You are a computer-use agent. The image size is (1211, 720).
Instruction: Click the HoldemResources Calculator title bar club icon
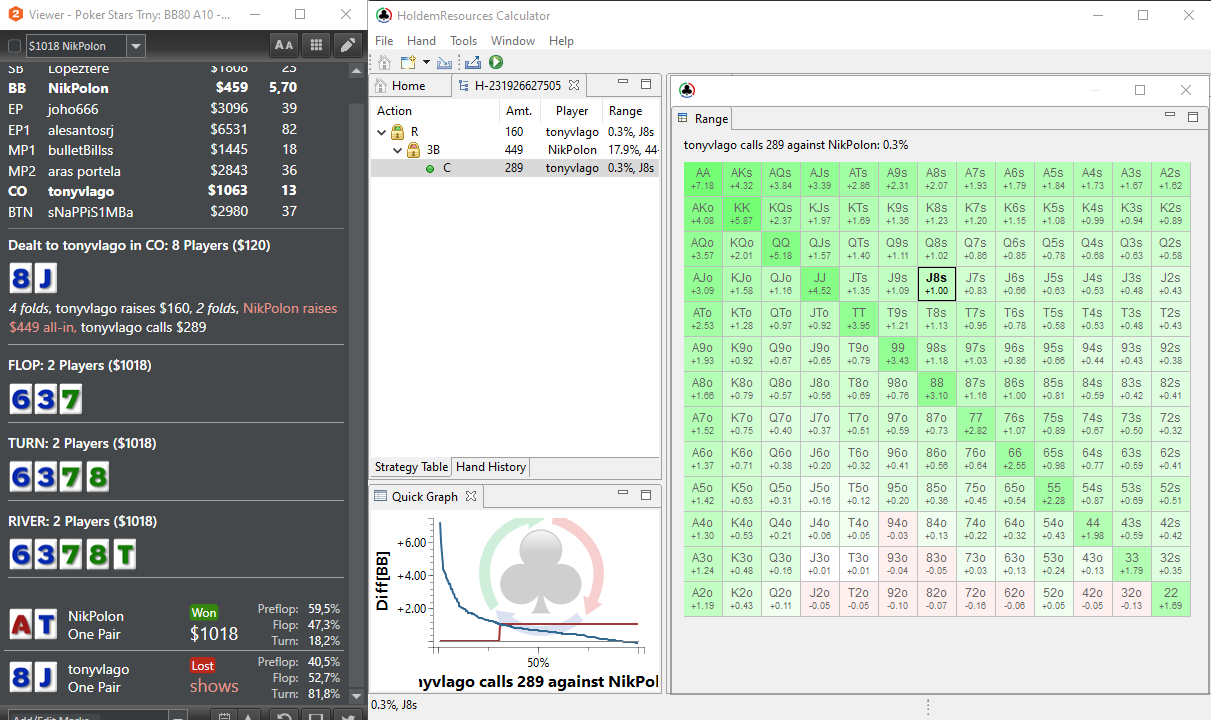[x=384, y=15]
